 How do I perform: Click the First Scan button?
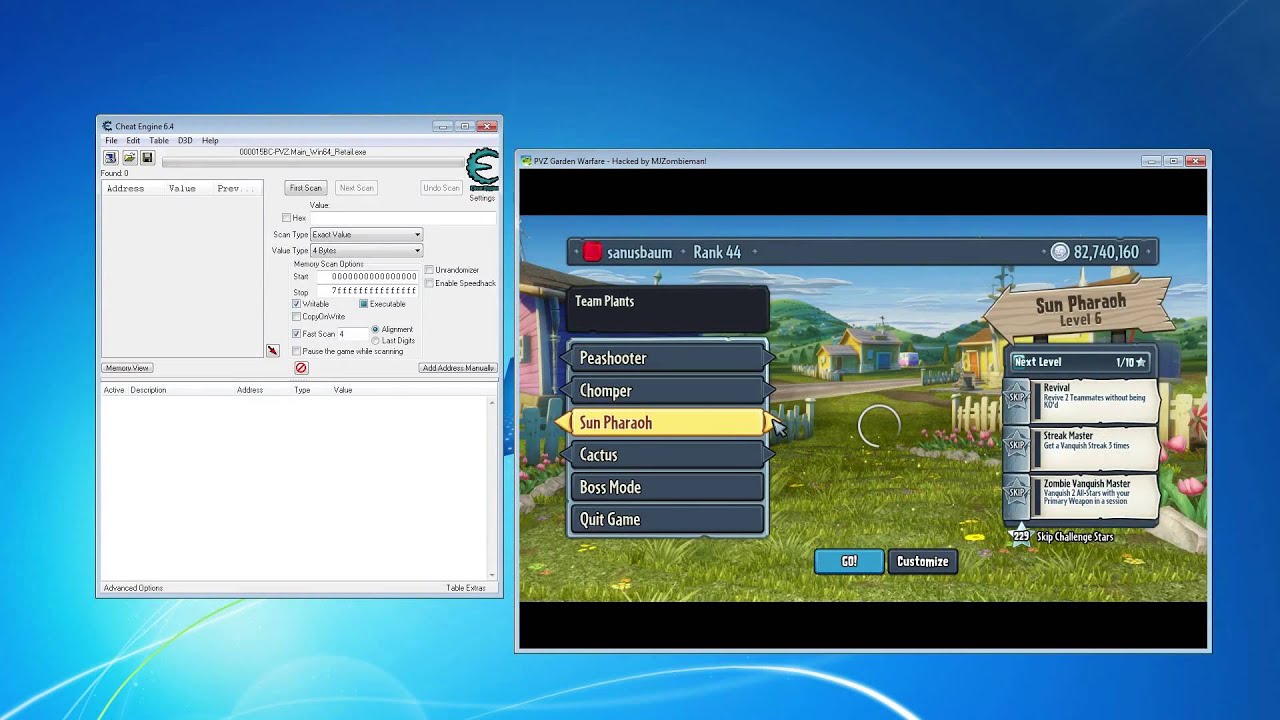[305, 188]
